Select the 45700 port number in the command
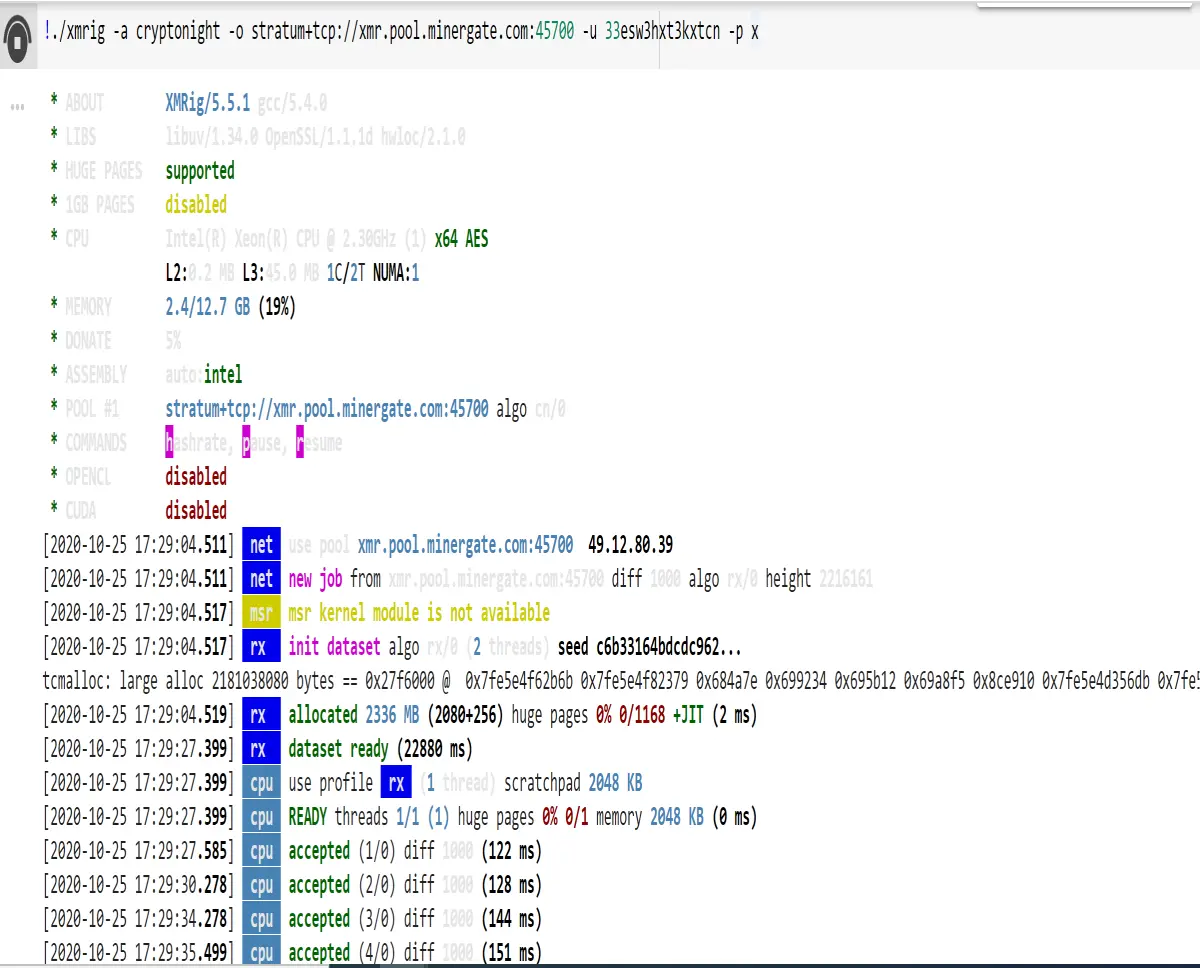 pos(555,31)
